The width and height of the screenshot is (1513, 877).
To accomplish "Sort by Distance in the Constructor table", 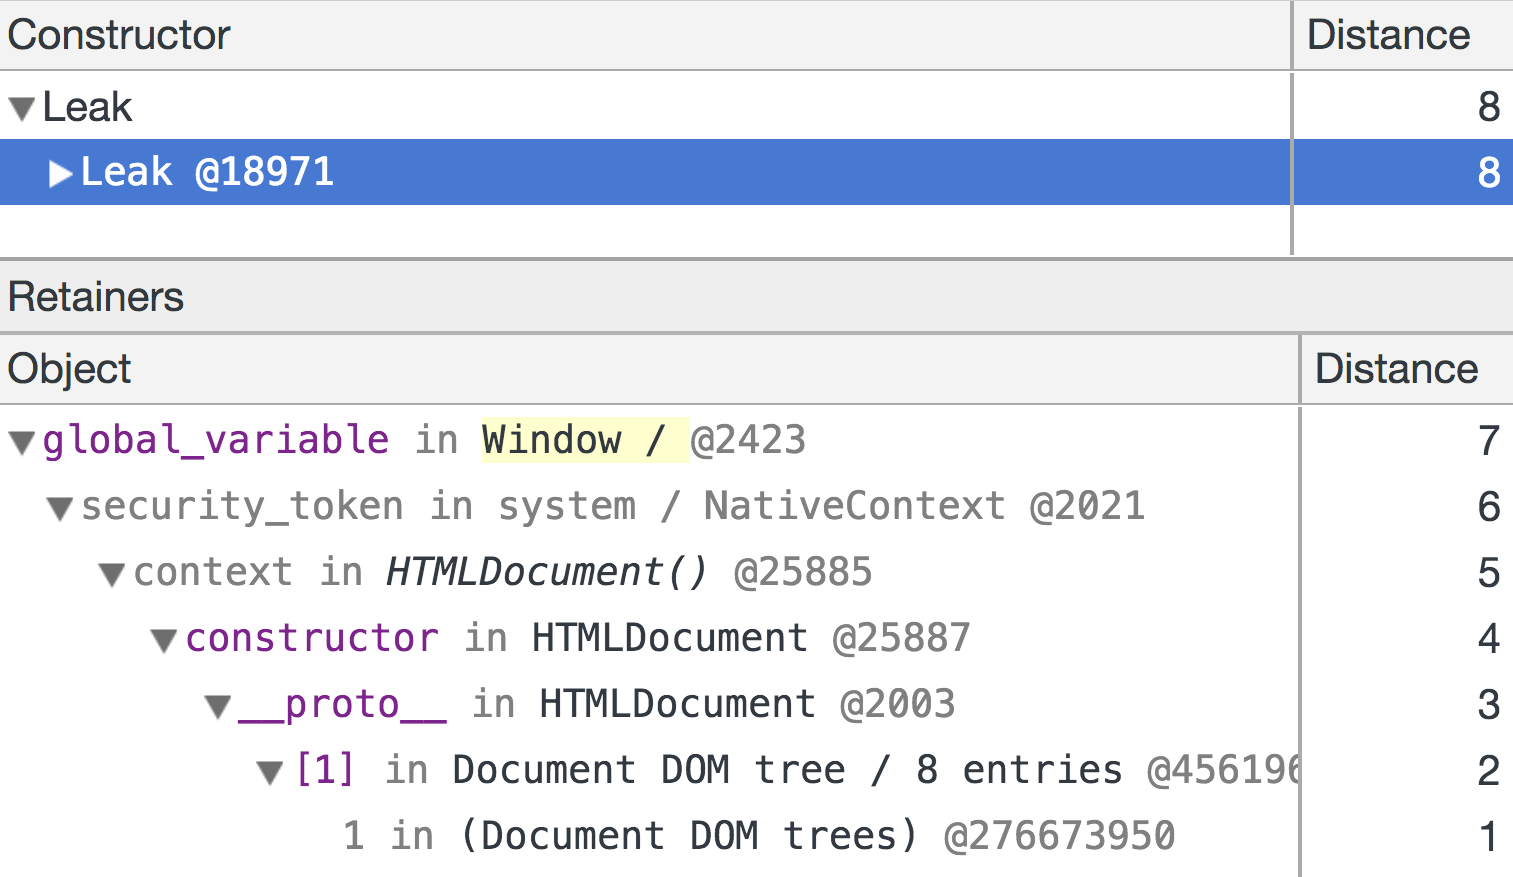I will (1388, 35).
